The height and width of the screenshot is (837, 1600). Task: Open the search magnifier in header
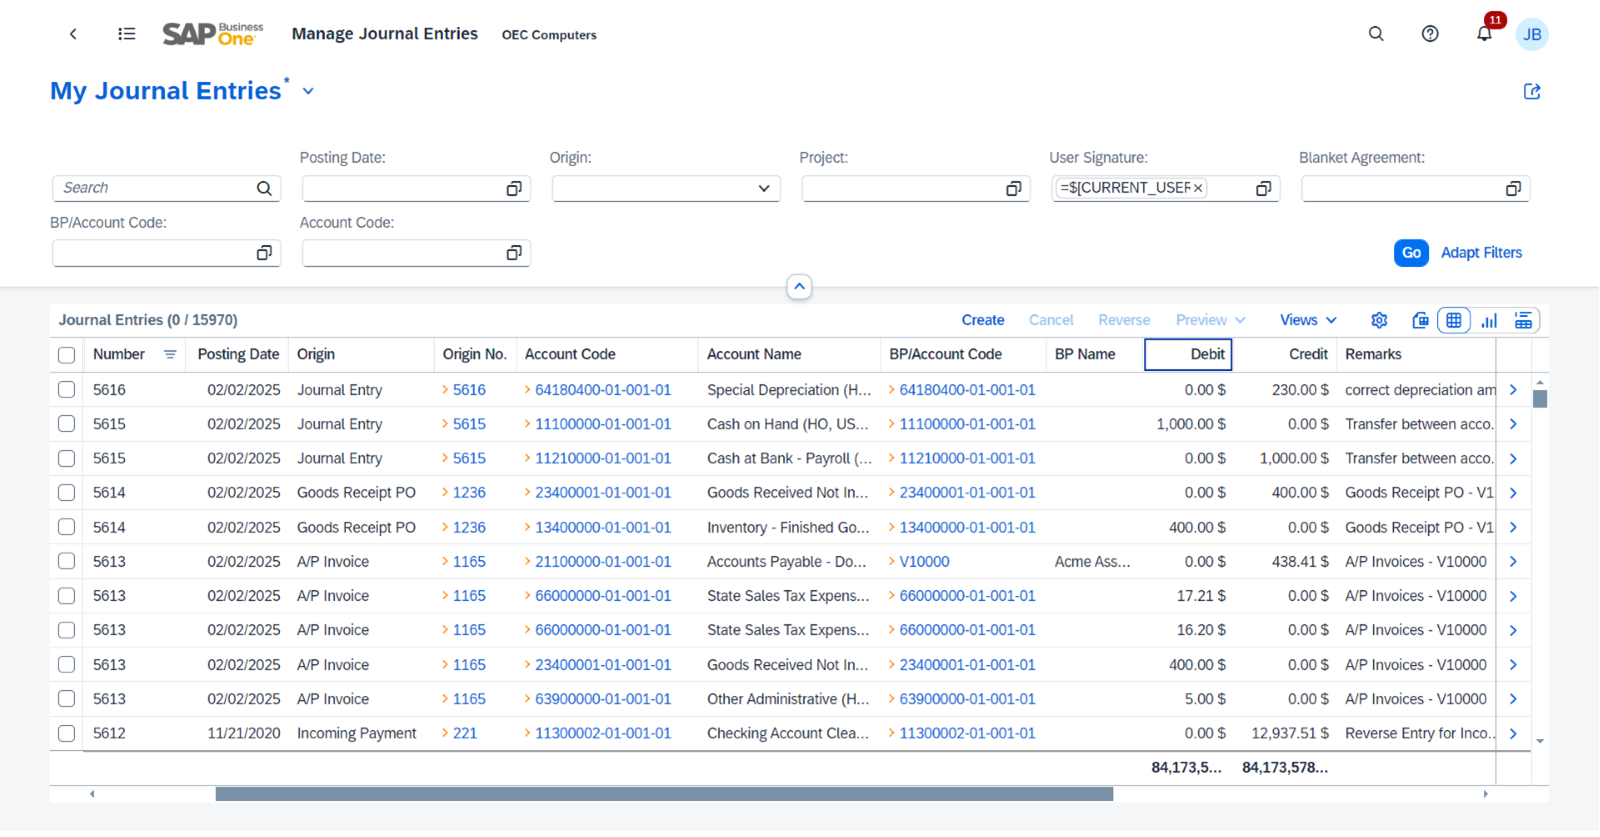(x=1376, y=34)
